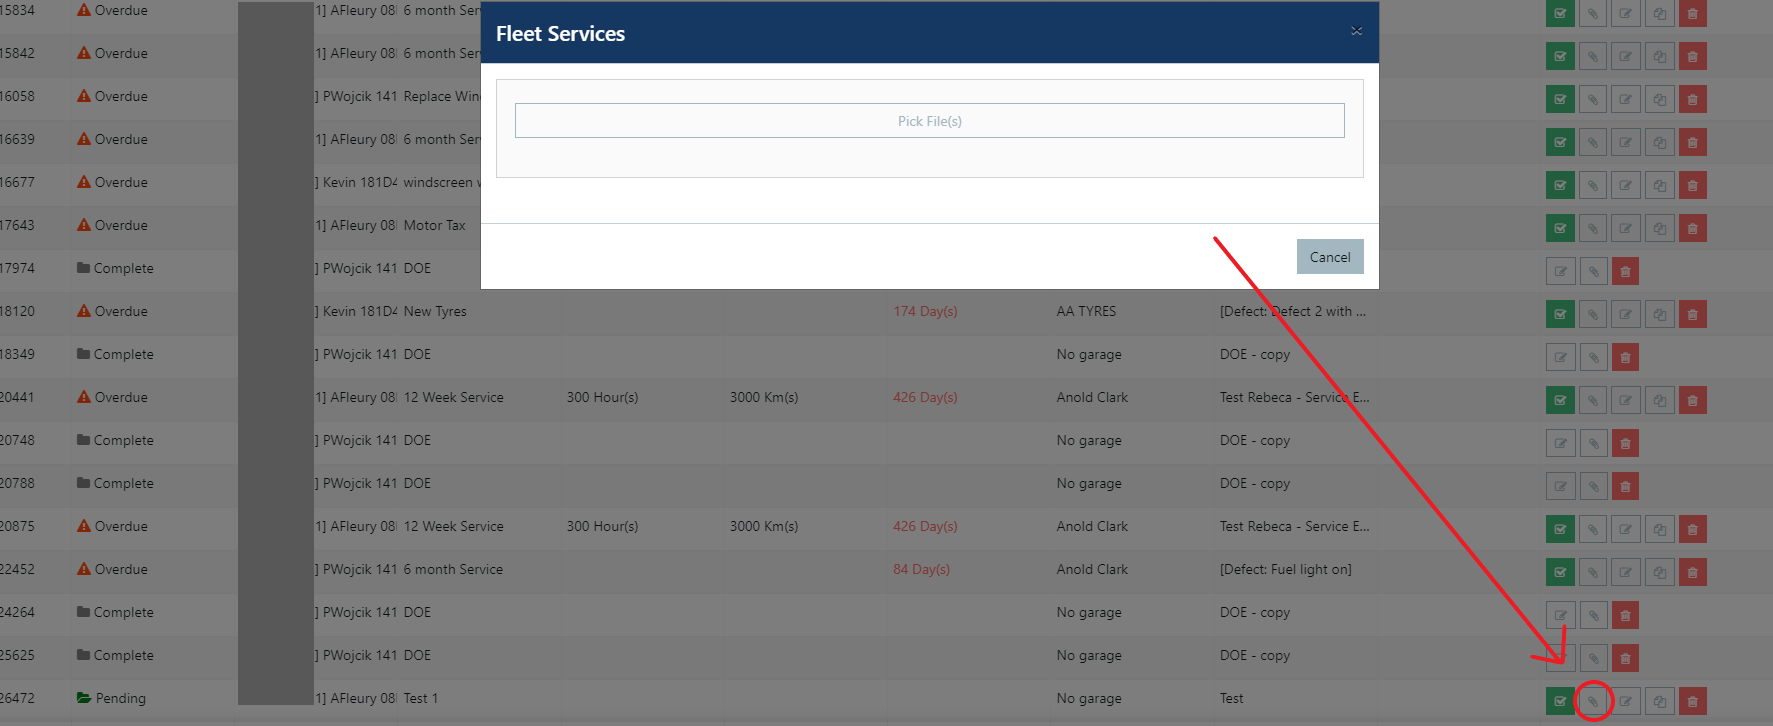Attach a file to service 15834

coord(1593,13)
